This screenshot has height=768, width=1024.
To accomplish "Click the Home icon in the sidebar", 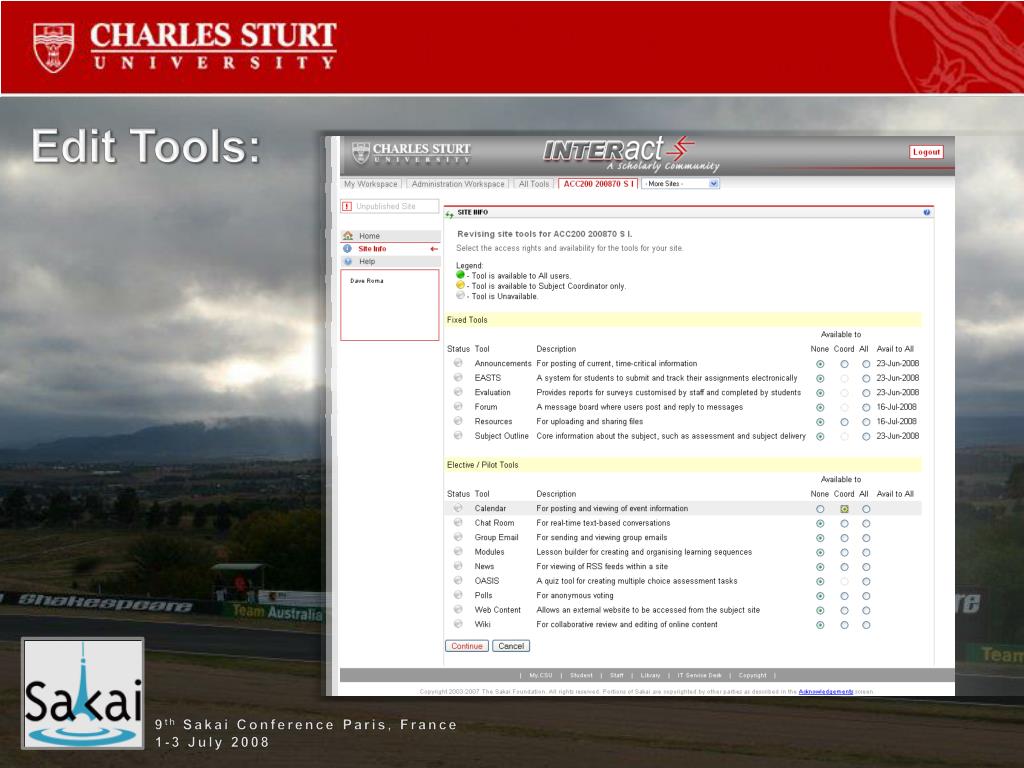I will pos(348,236).
